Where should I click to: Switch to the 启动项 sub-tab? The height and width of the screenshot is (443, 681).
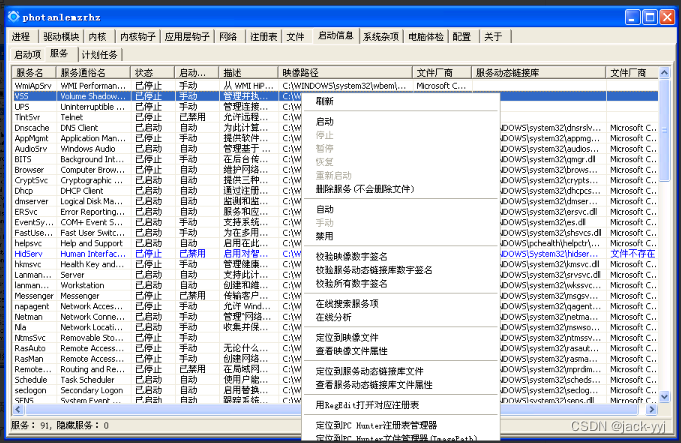tap(27, 55)
